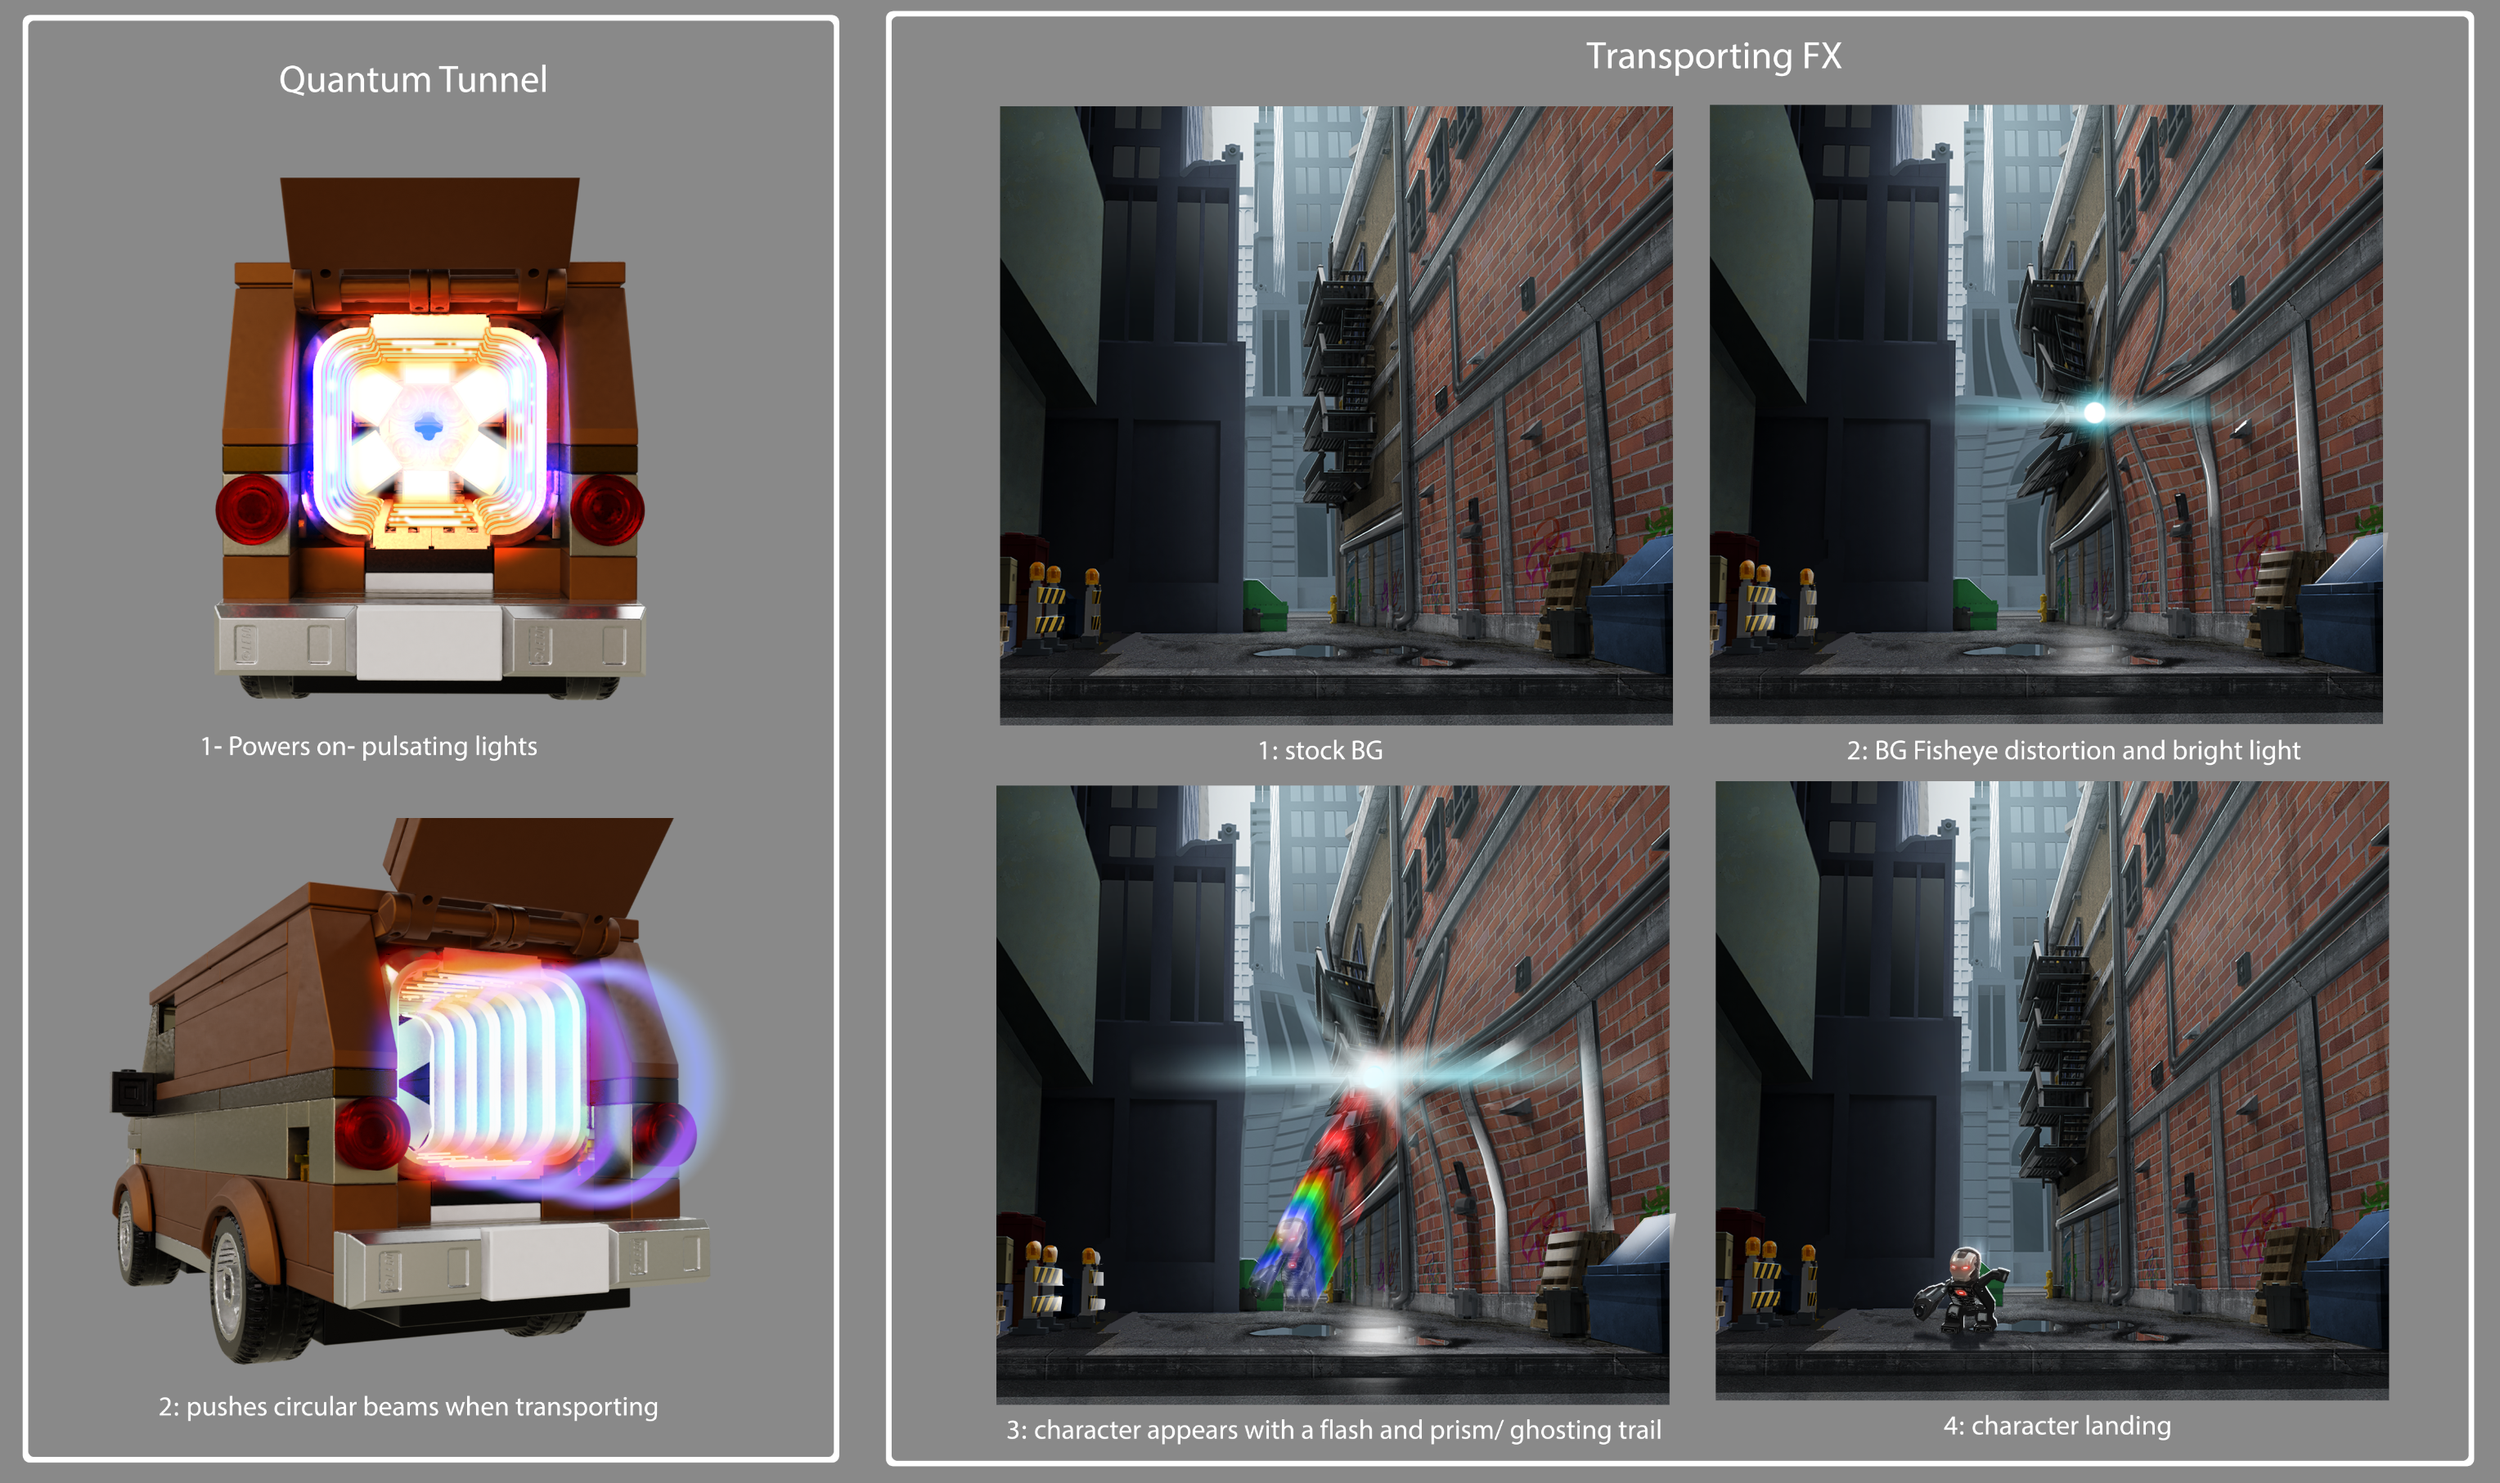The width and height of the screenshot is (2500, 1483).
Task: Click the landed armored character in frame 4
Action: 1962,1290
